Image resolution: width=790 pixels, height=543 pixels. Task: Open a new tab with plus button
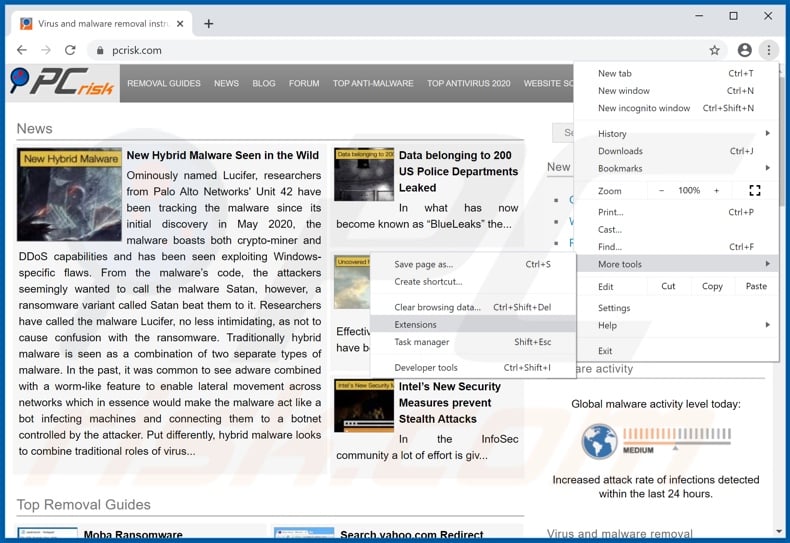click(209, 24)
